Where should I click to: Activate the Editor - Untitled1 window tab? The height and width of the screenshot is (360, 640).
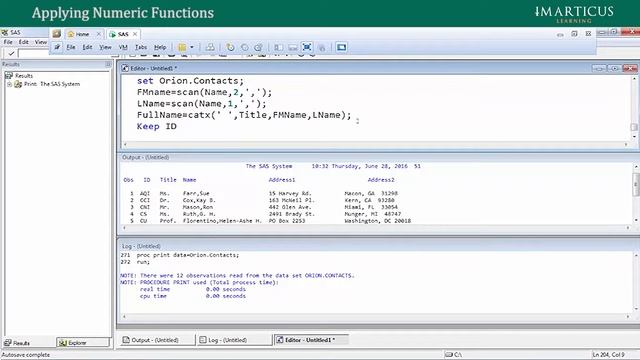310,340
